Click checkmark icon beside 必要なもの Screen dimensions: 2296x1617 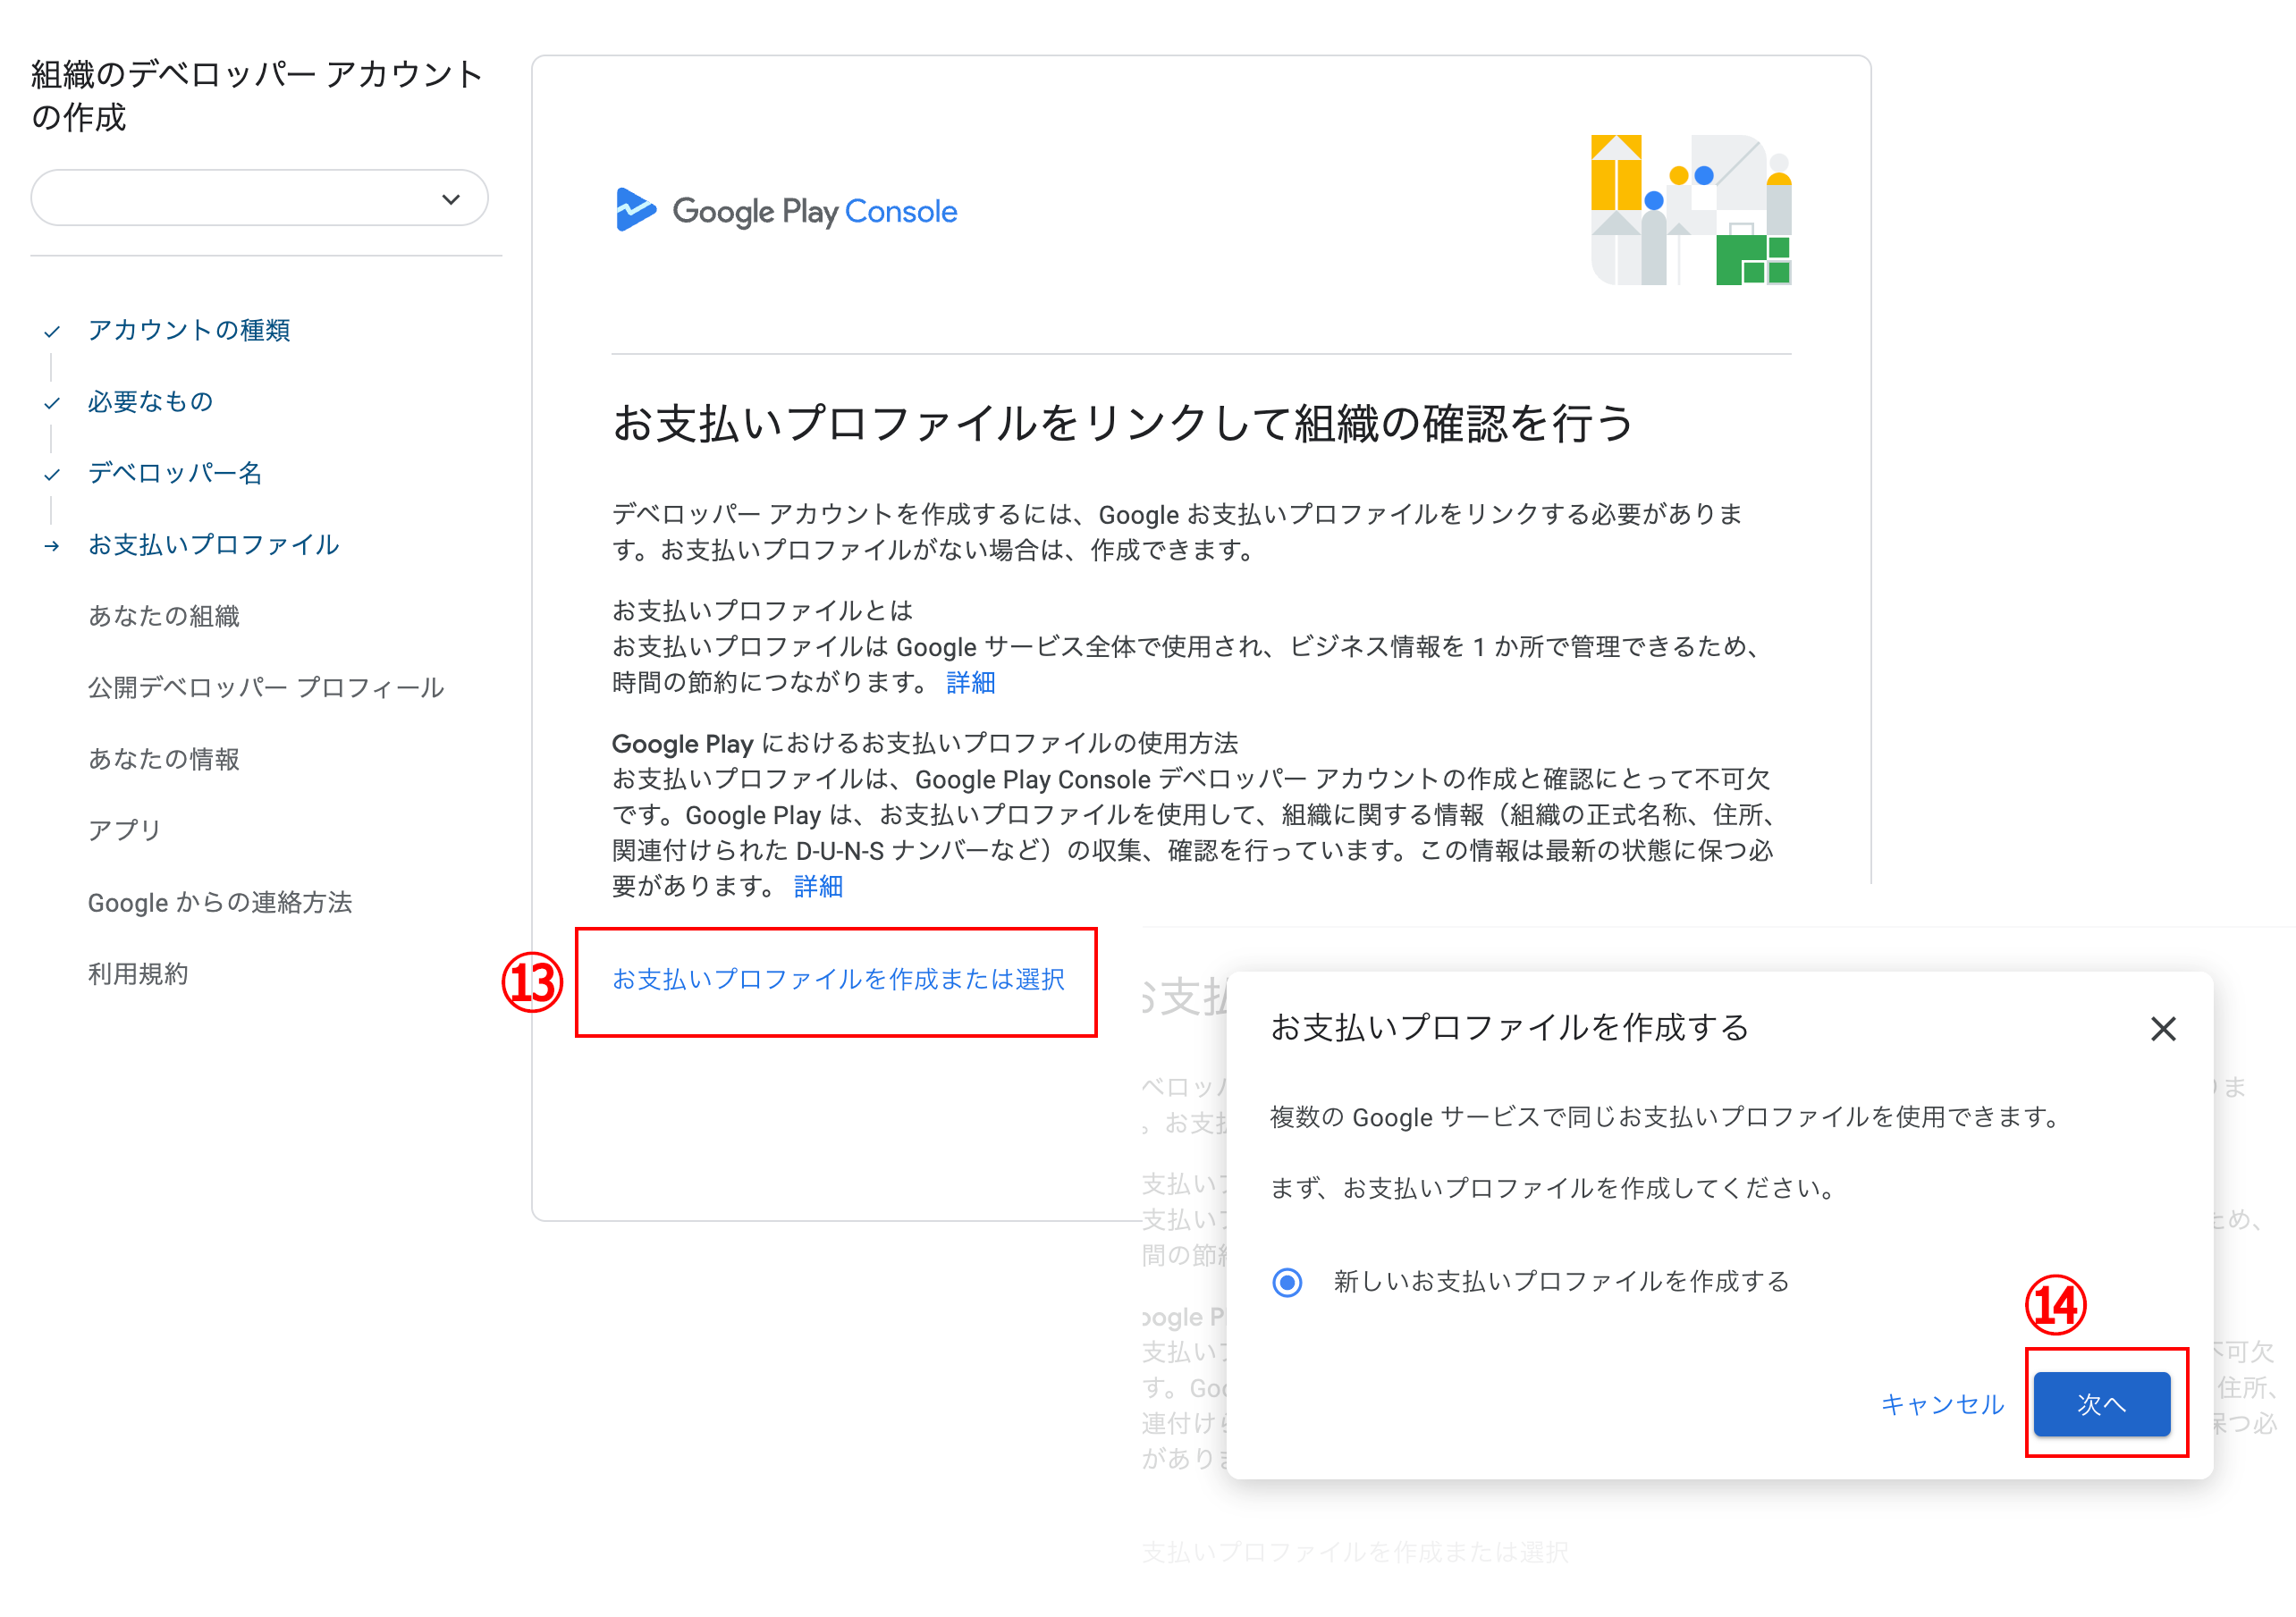[52, 403]
